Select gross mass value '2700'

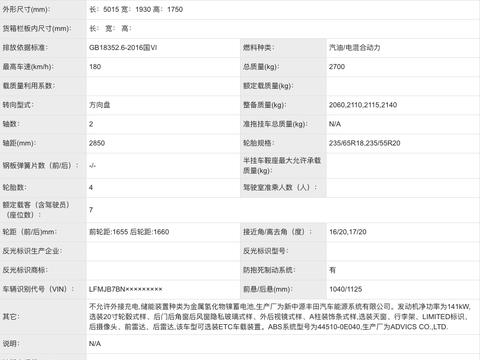click(337, 67)
